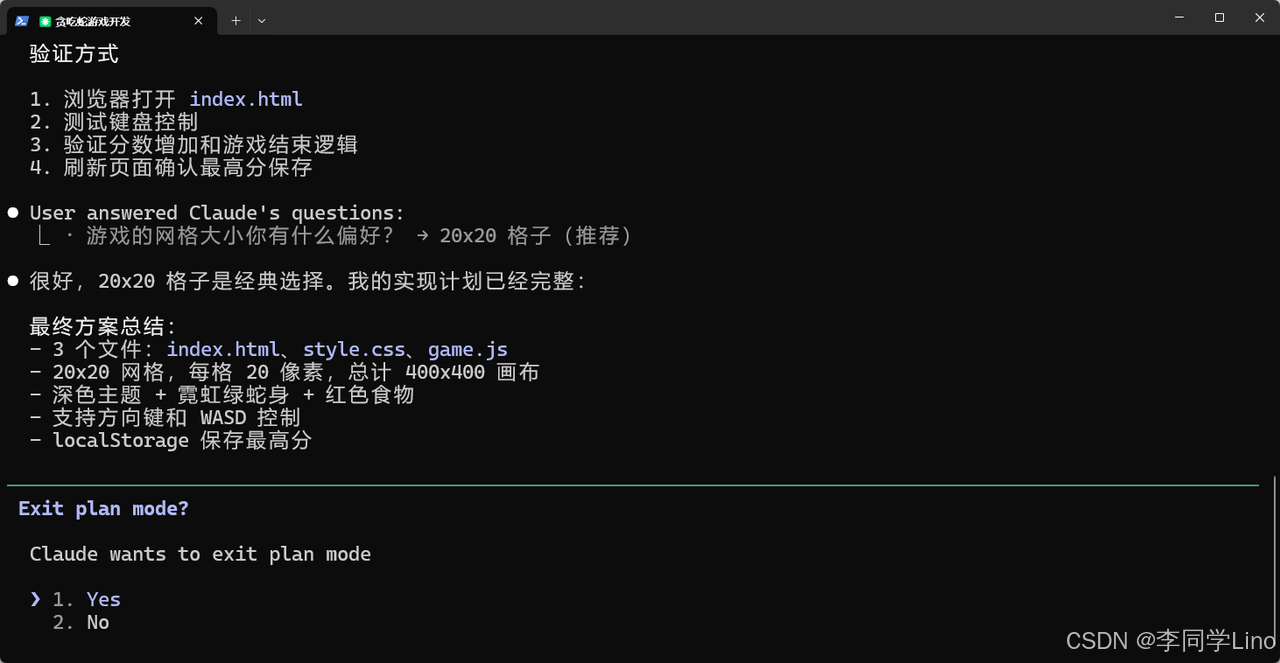Close the 贪吃蛇游戏开发 tab

tap(198, 20)
